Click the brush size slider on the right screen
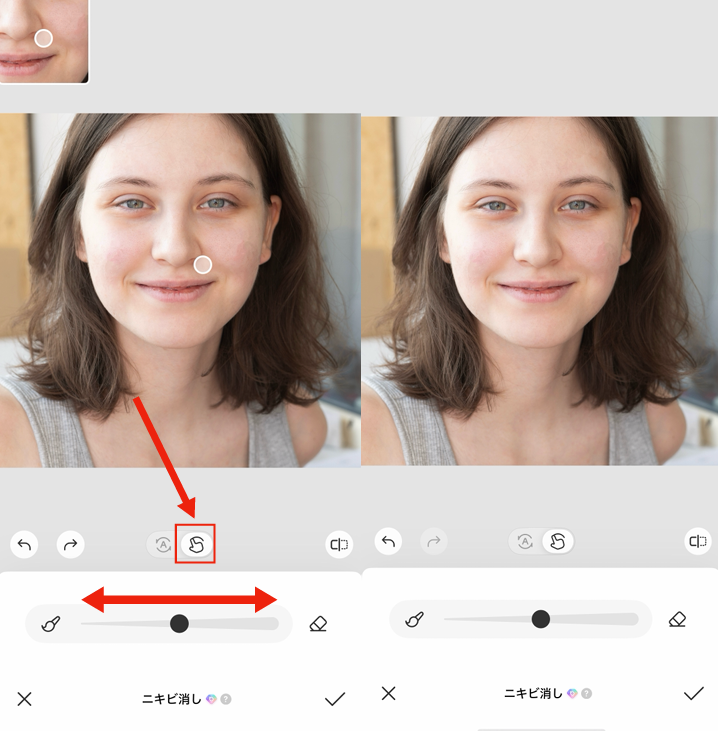Image resolution: width=718 pixels, height=731 pixels. click(541, 620)
